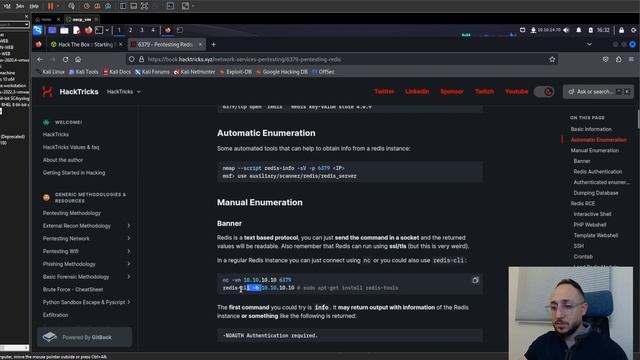The width and height of the screenshot is (640, 360).
Task: Click the VMware snapshot clock icon
Action: point(87,6)
